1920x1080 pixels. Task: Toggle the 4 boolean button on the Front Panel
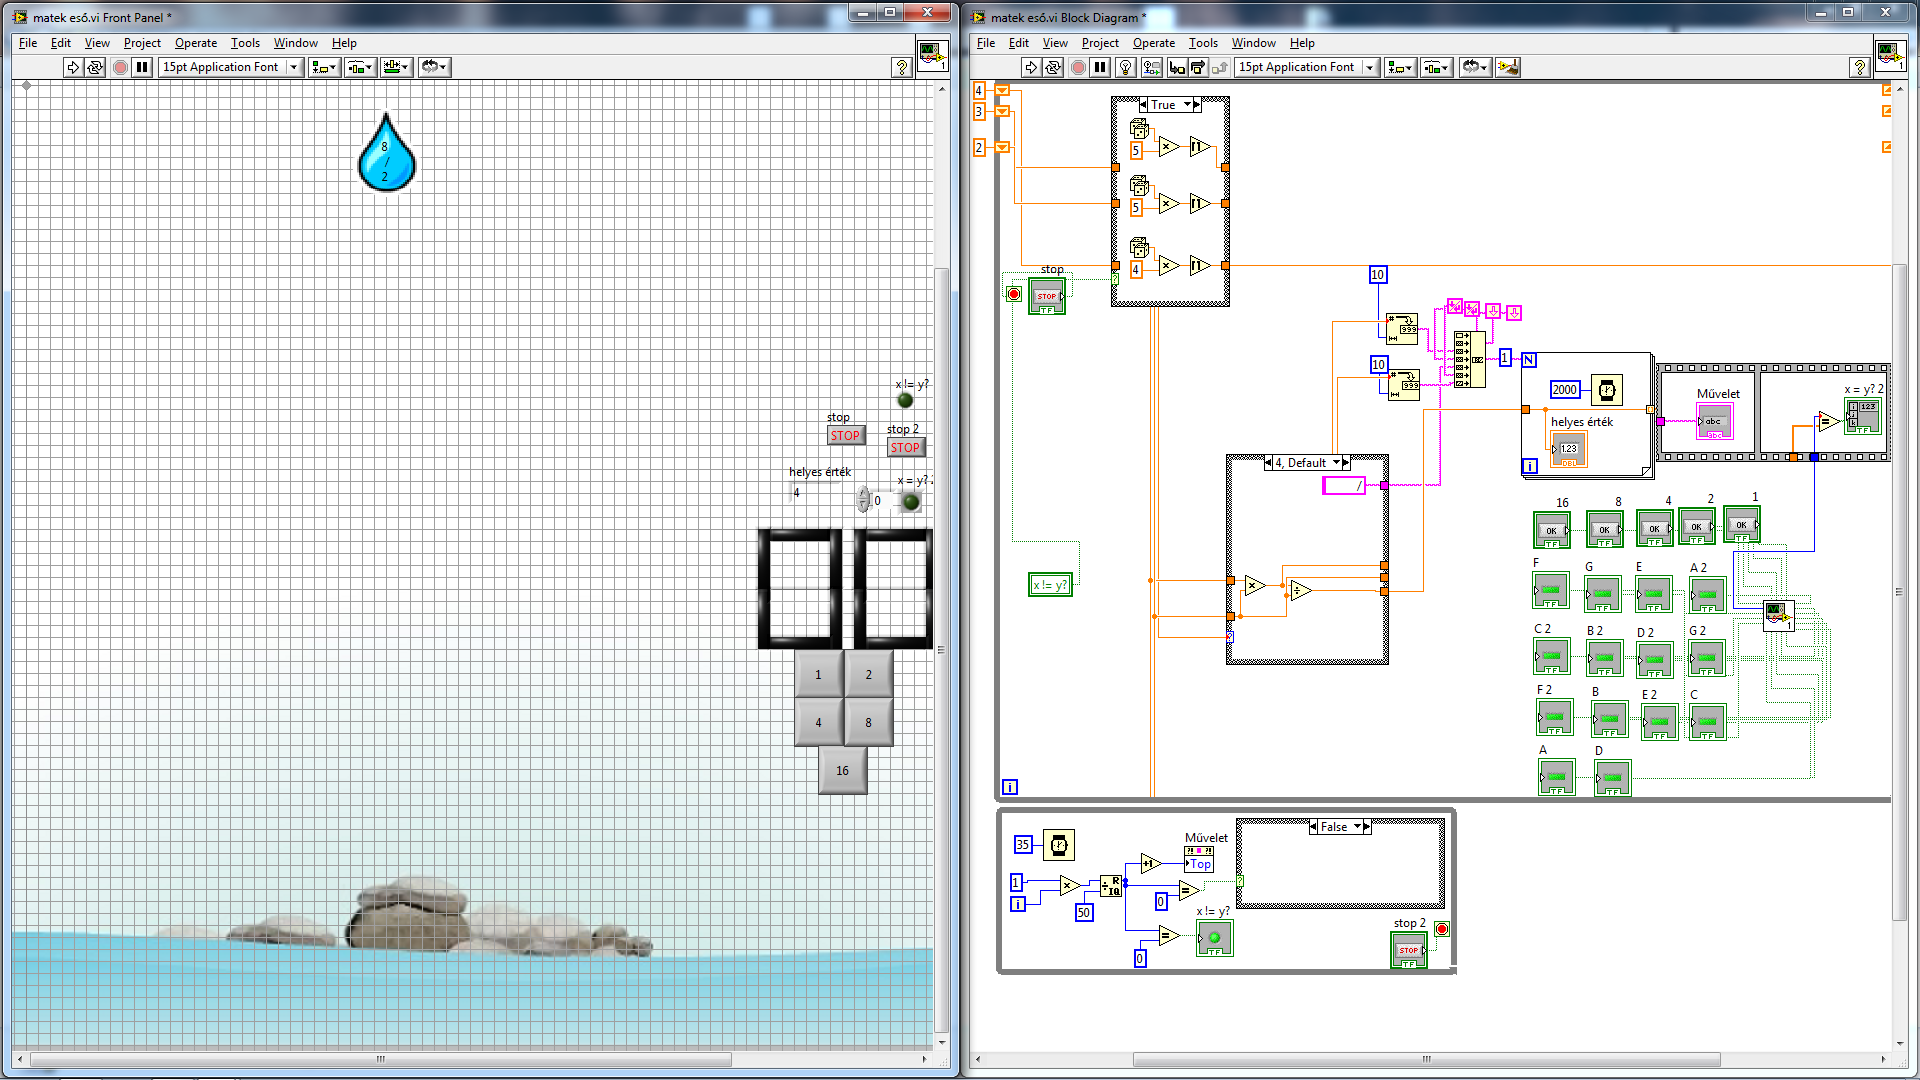point(818,722)
